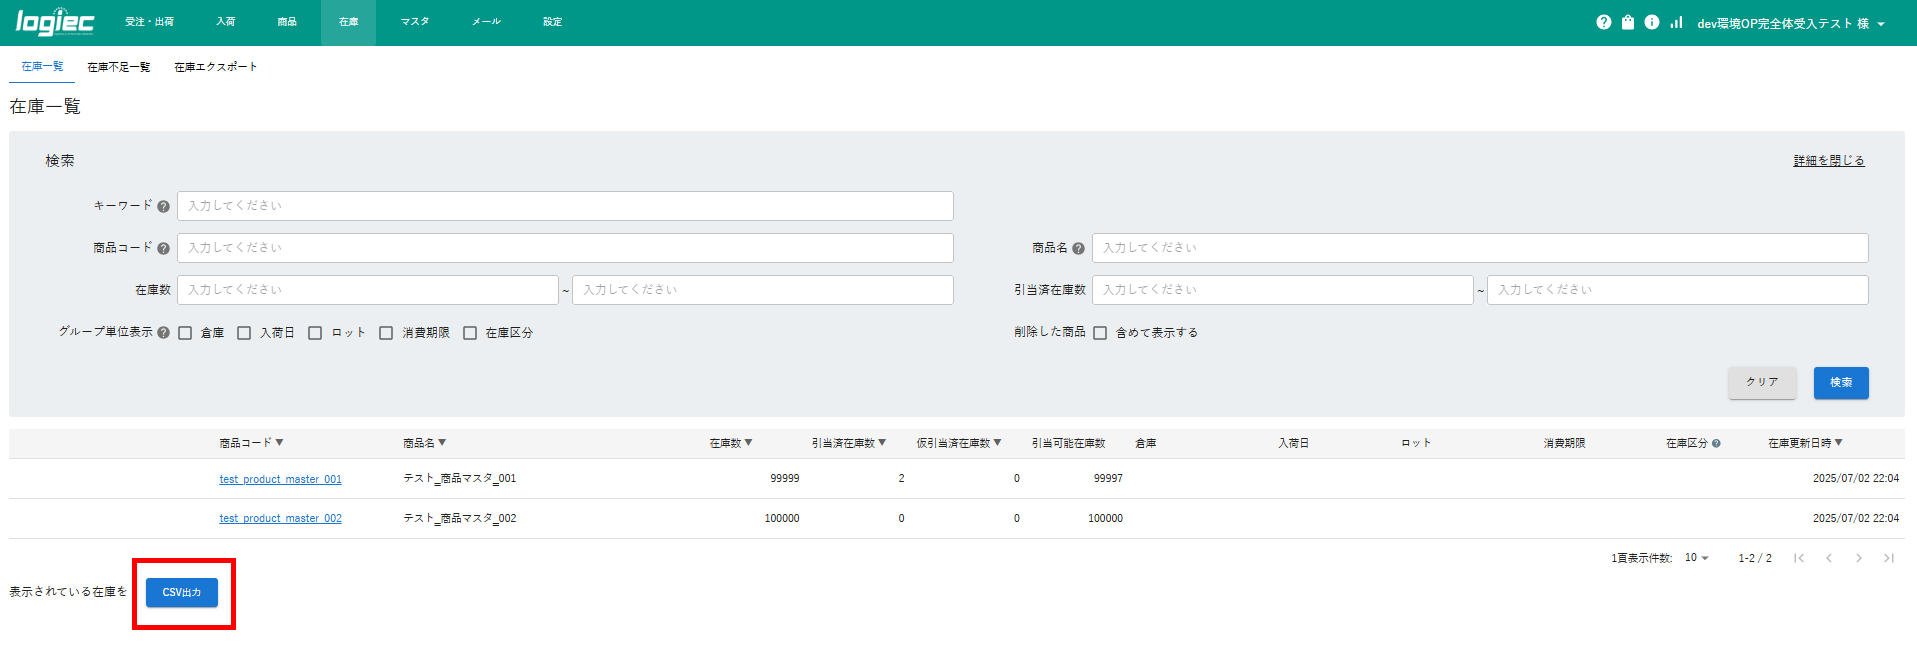Click the information icon in top bar
The image size is (1917, 669).
tap(1652, 22)
